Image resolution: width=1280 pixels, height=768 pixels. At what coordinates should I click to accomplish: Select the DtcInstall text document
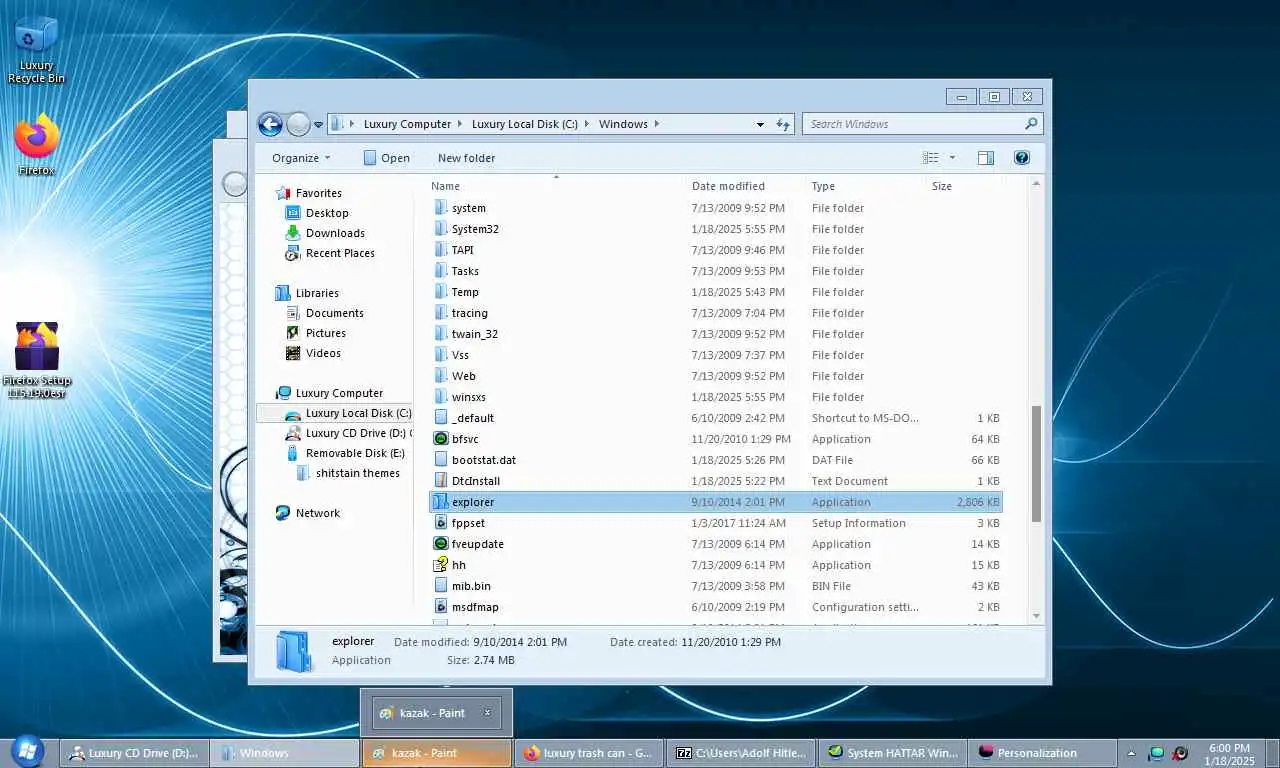(476, 481)
